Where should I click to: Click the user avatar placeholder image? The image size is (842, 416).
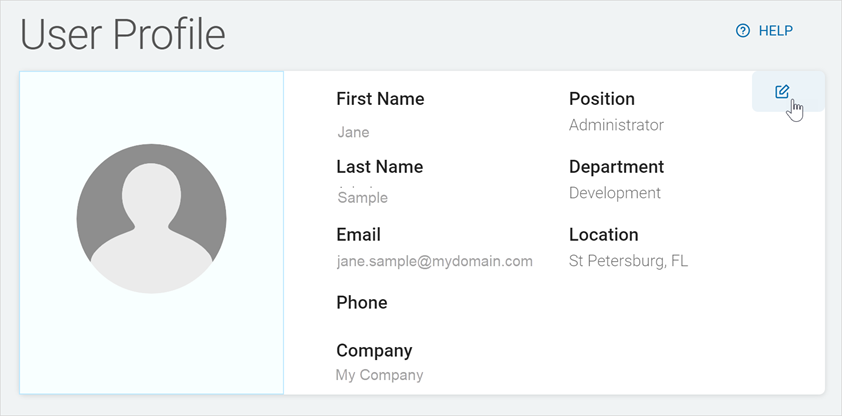pos(151,219)
